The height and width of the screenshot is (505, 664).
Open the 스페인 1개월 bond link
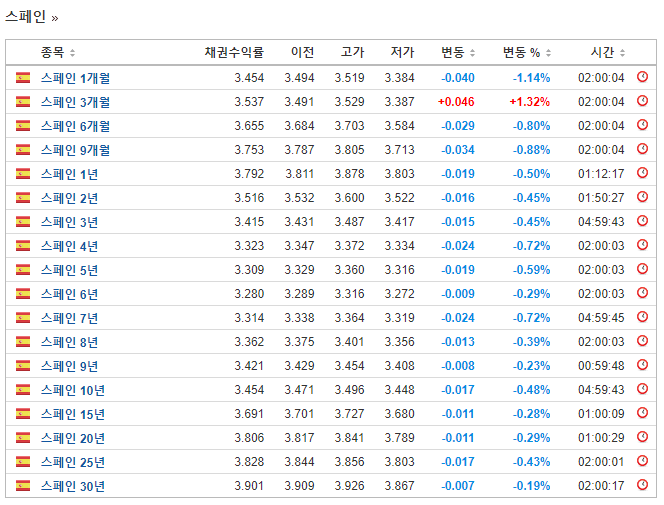tap(75, 78)
